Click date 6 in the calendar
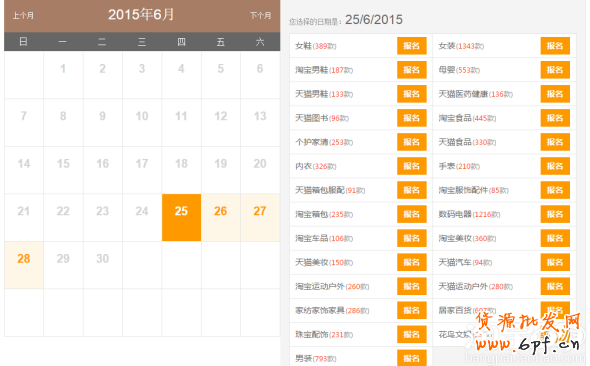The height and width of the screenshot is (366, 590). (260, 75)
